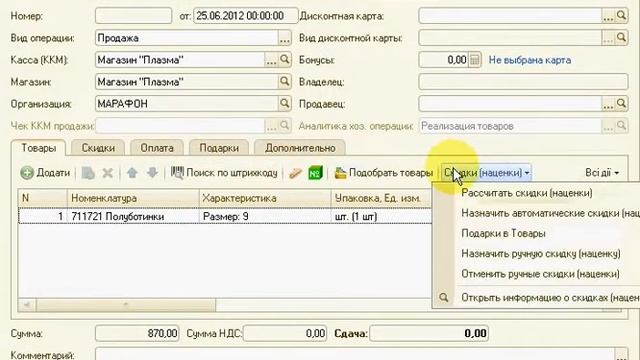Click Поиск по штрихкоду barcode search
640x360 pixels.
click(x=224, y=173)
